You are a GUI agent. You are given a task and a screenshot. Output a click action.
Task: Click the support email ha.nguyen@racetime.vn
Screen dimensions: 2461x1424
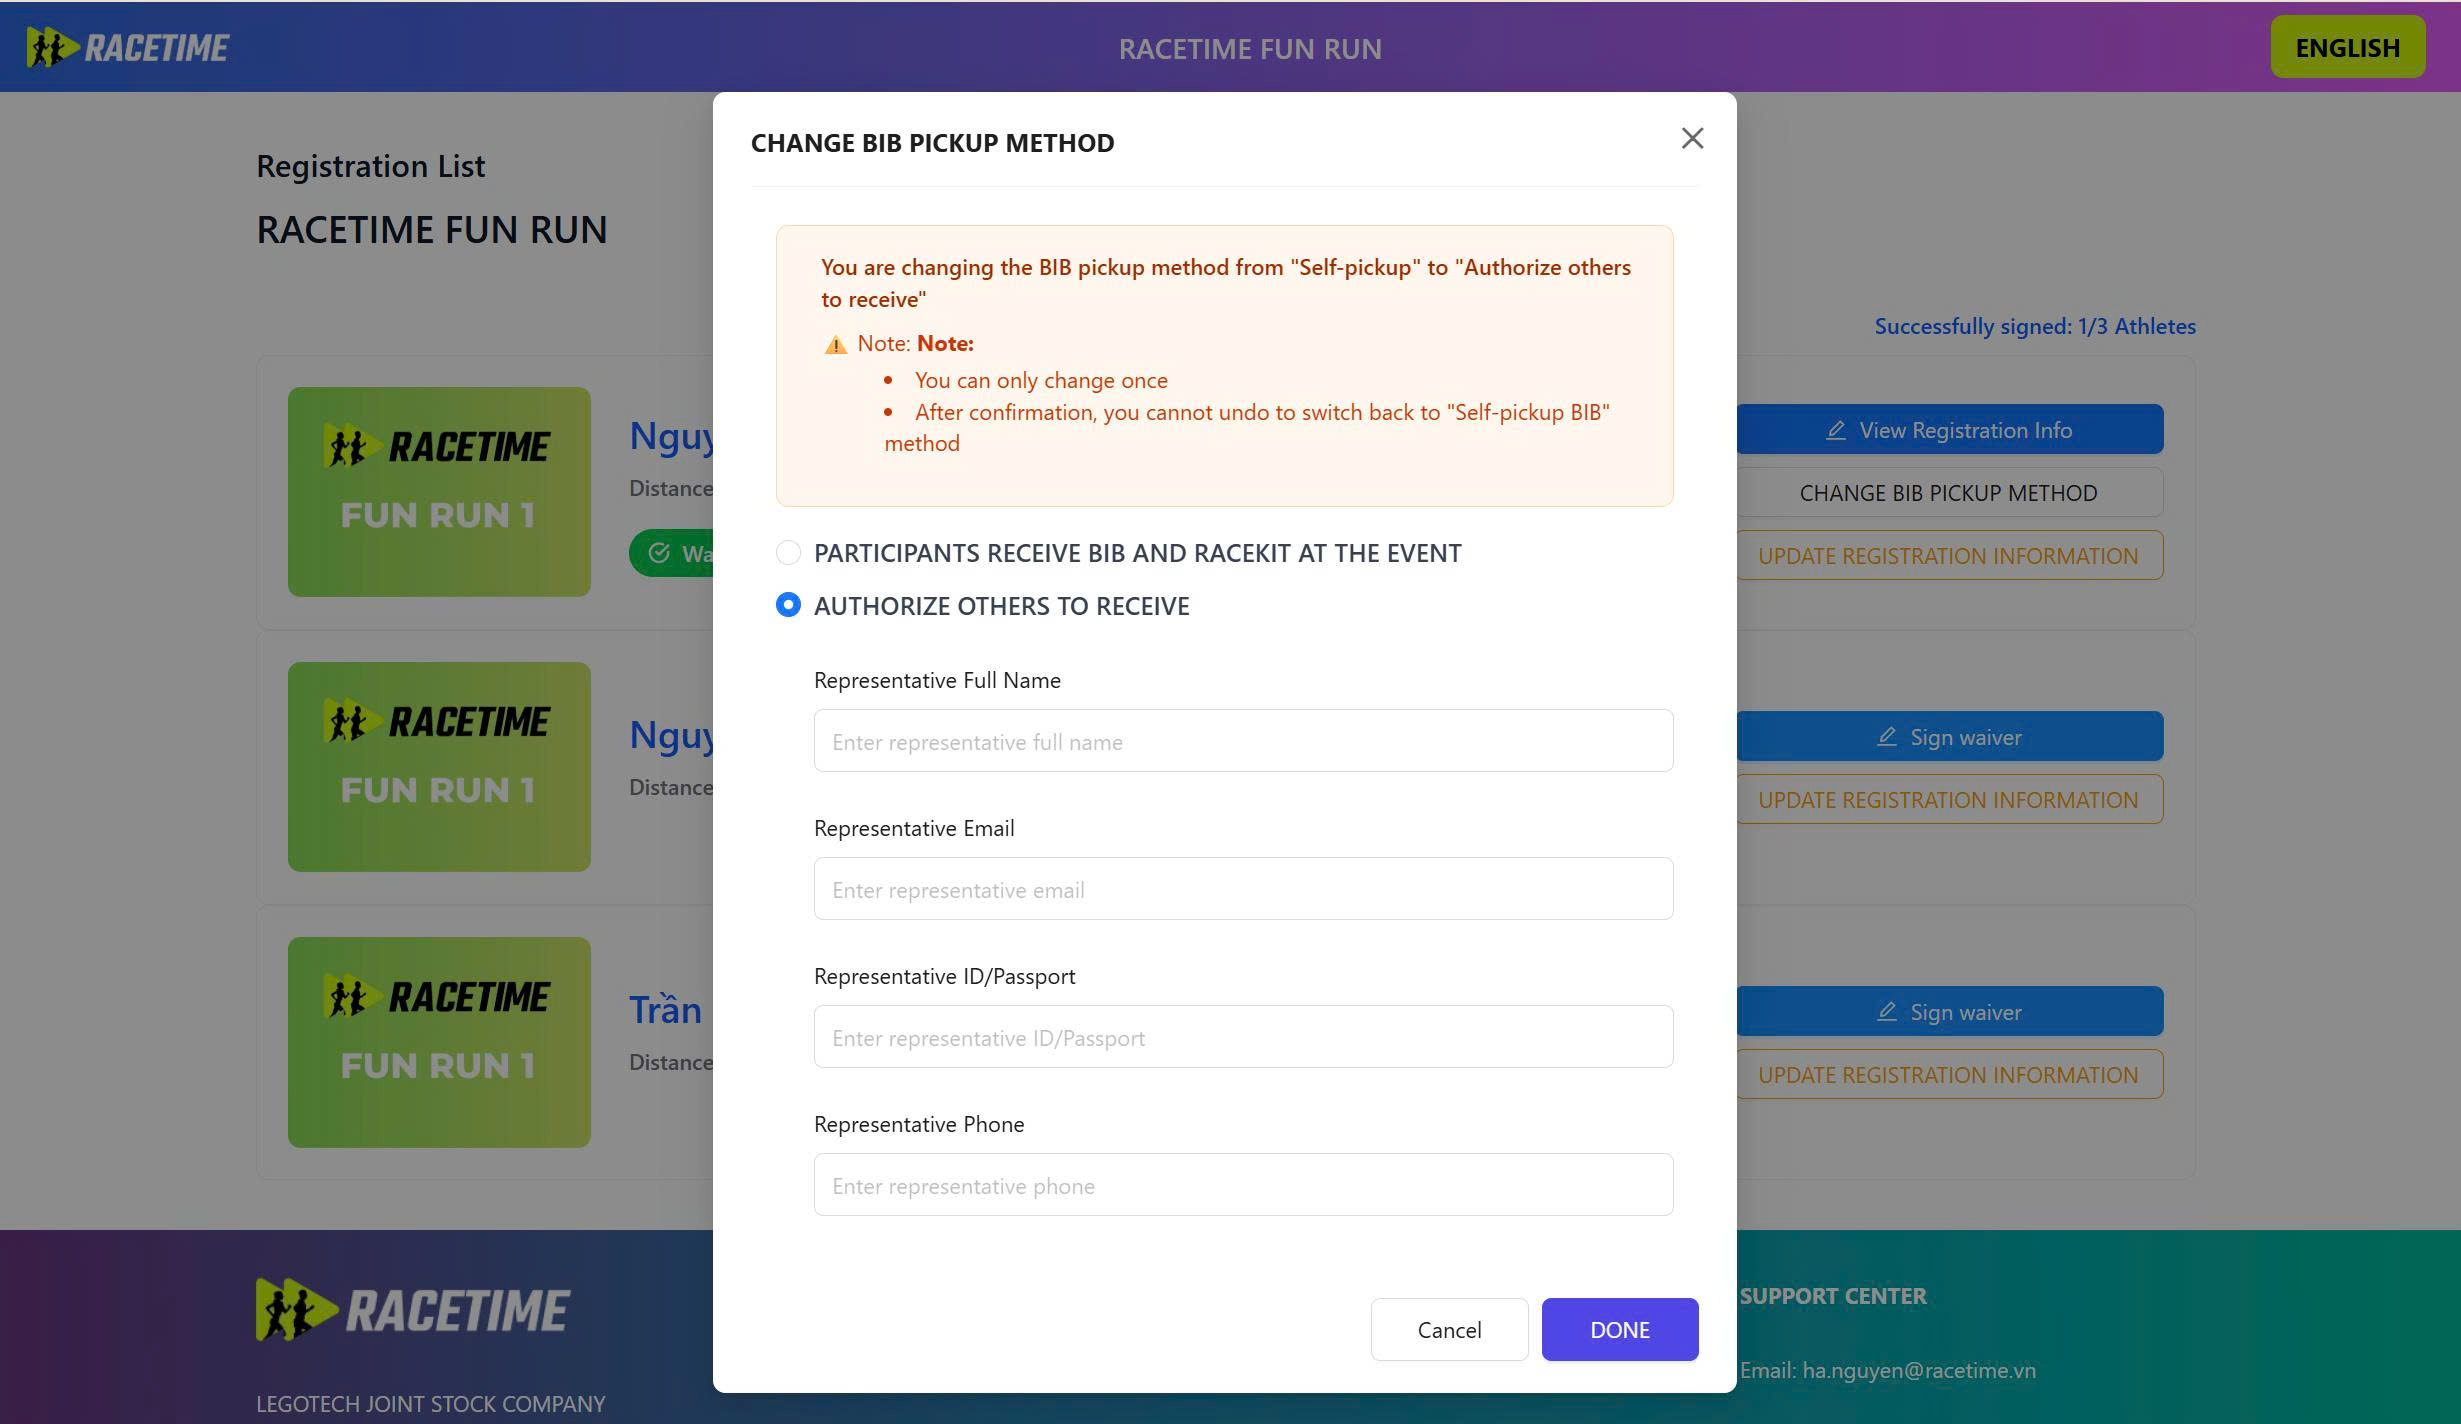click(x=1919, y=1370)
